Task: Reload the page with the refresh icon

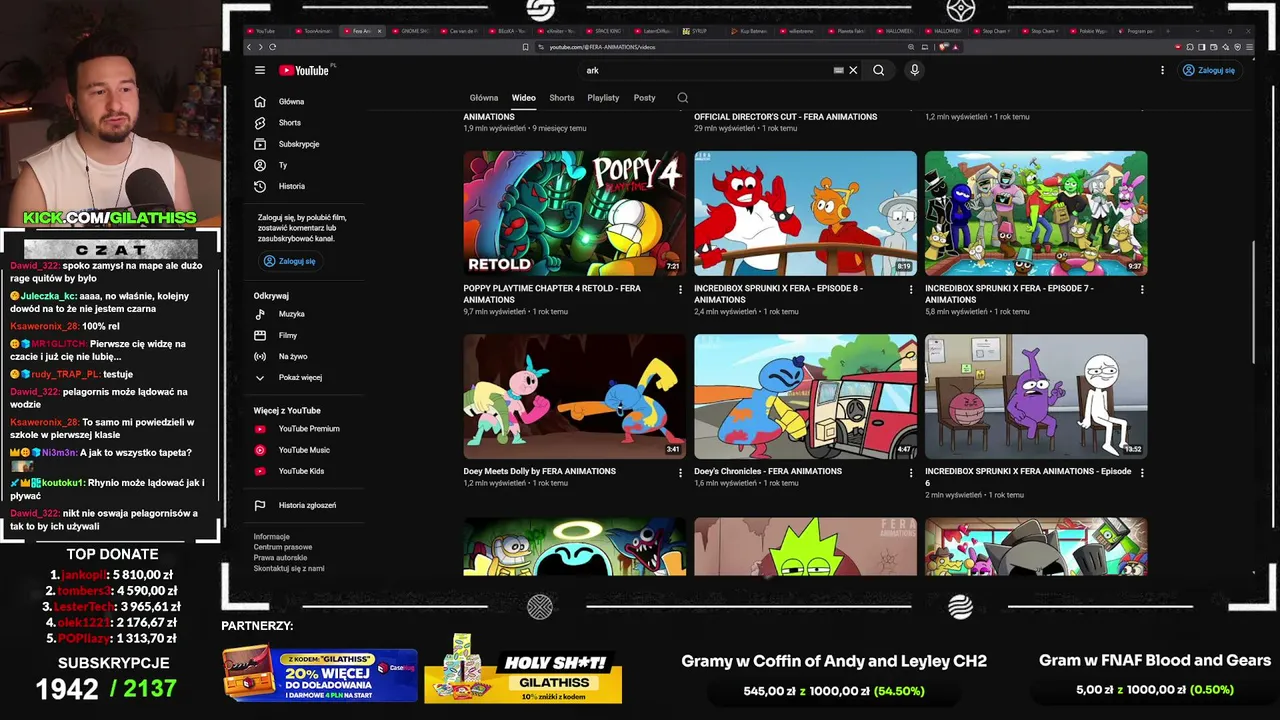Action: click(x=272, y=47)
